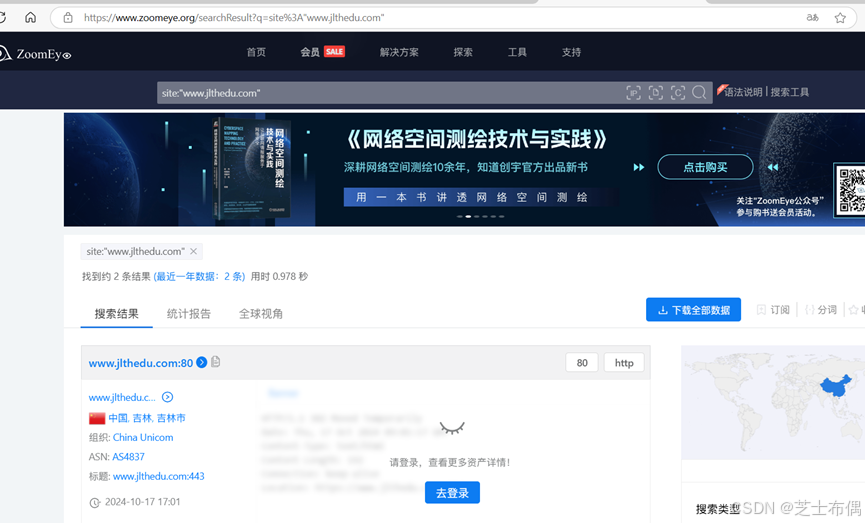Viewport: 865px width, 523px height.
Task: Click the 下载全部数据 button
Action: (x=693, y=310)
